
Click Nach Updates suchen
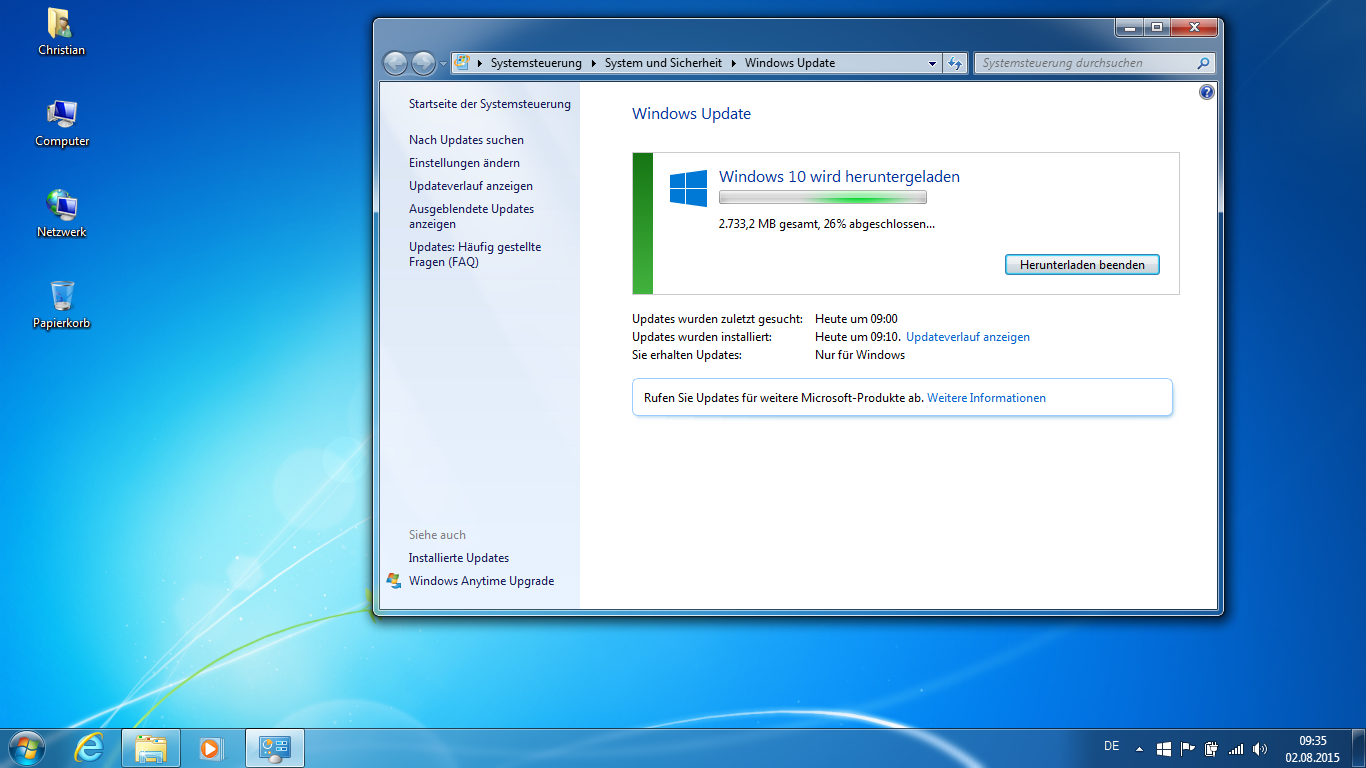coord(466,140)
